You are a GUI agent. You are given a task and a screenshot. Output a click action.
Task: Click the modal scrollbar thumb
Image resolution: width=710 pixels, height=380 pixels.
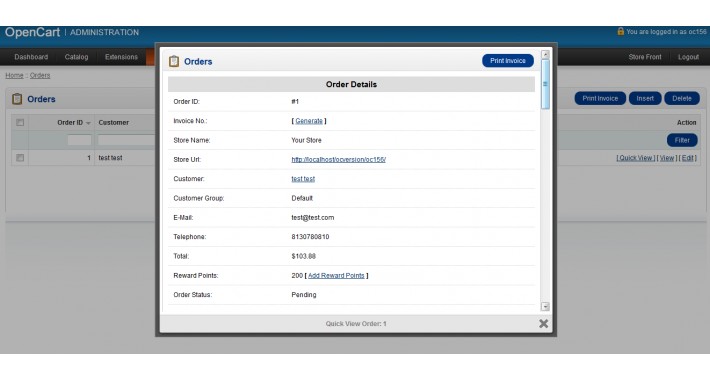(545, 84)
